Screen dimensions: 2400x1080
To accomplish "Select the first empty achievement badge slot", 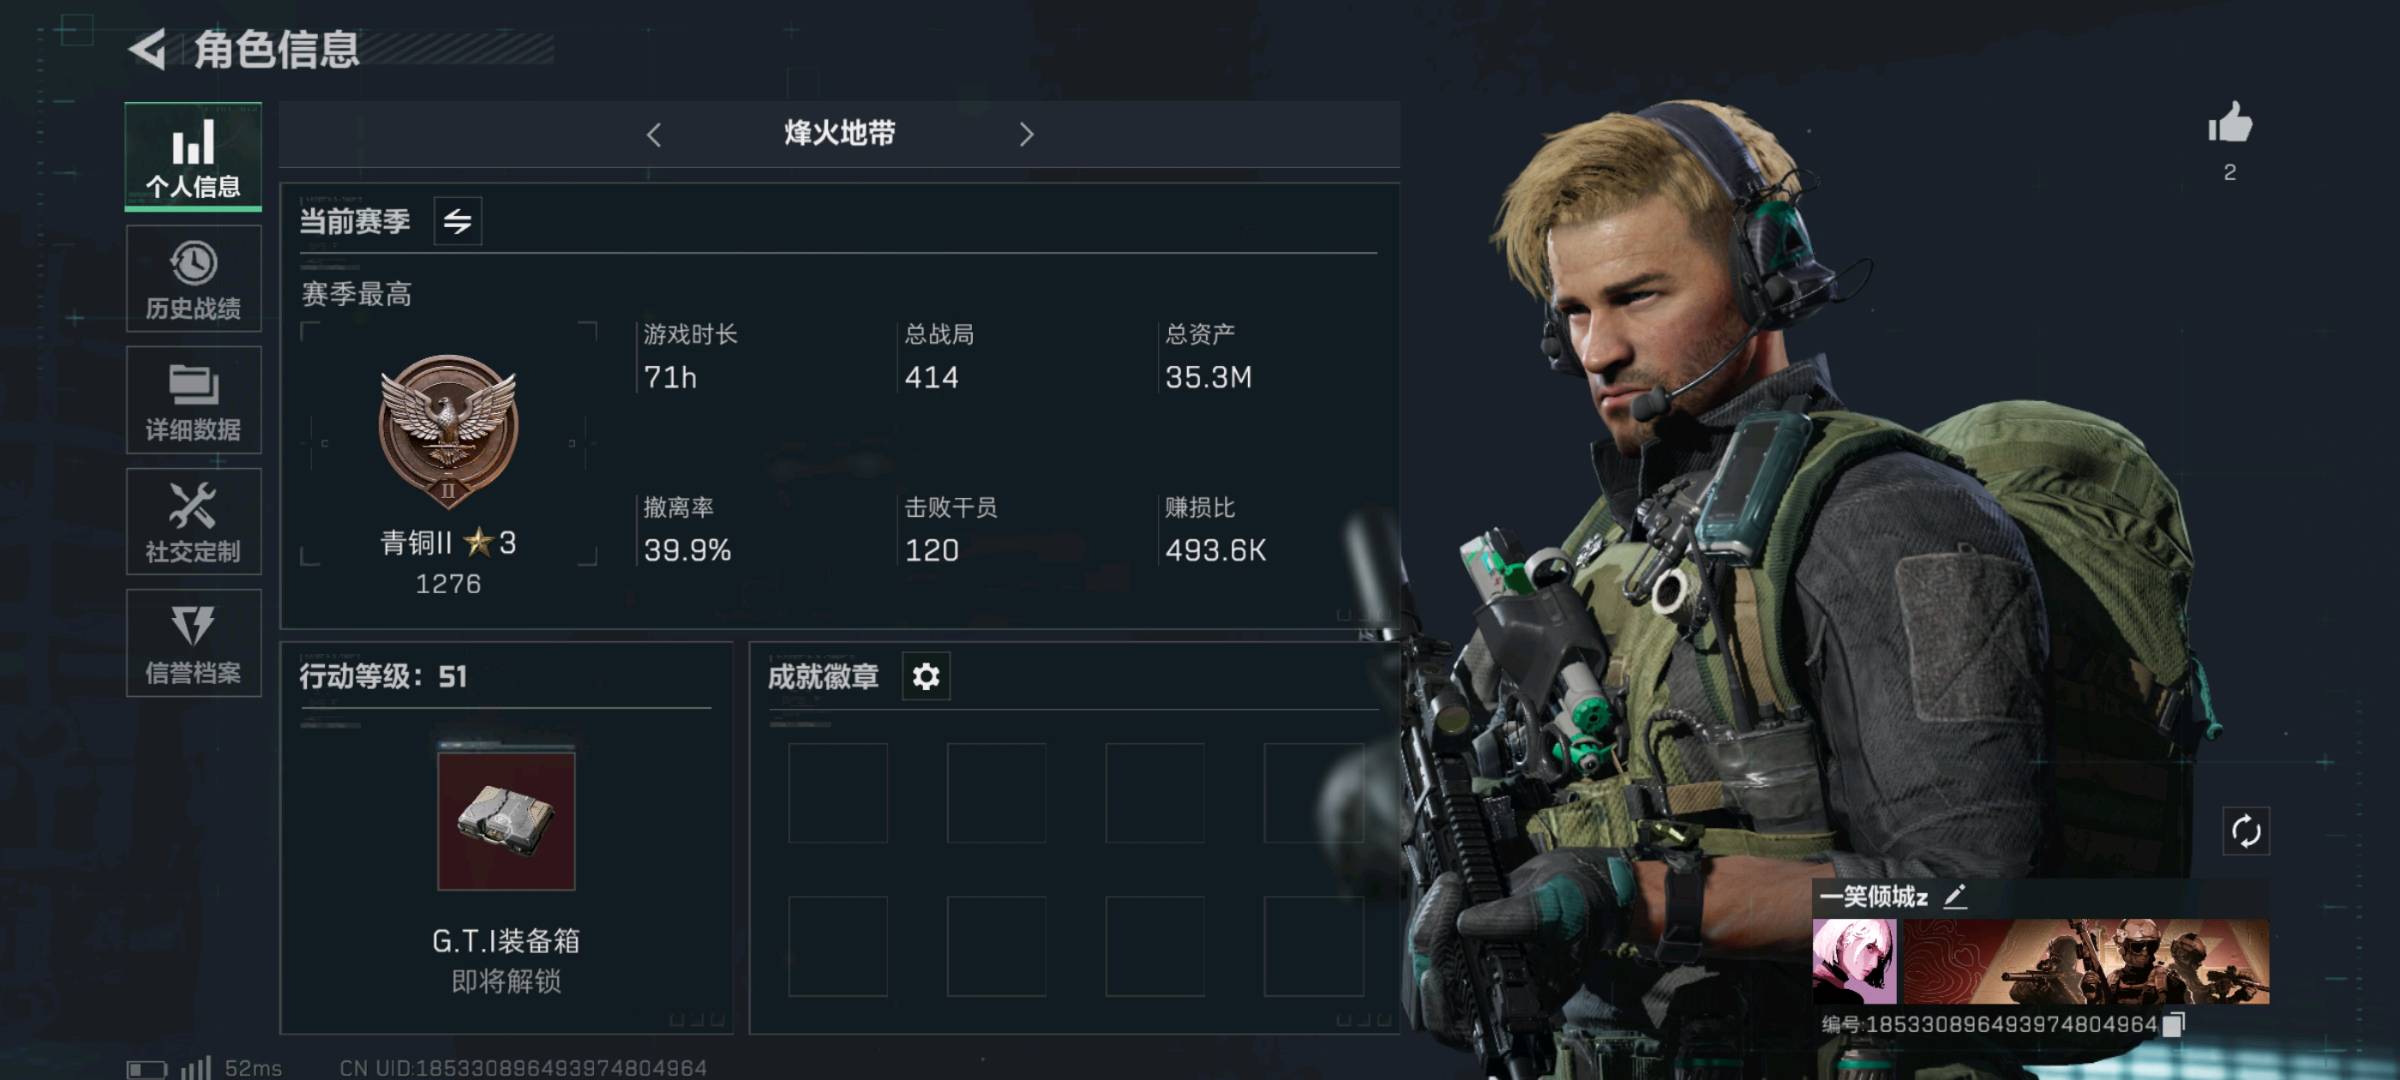I will tap(838, 793).
